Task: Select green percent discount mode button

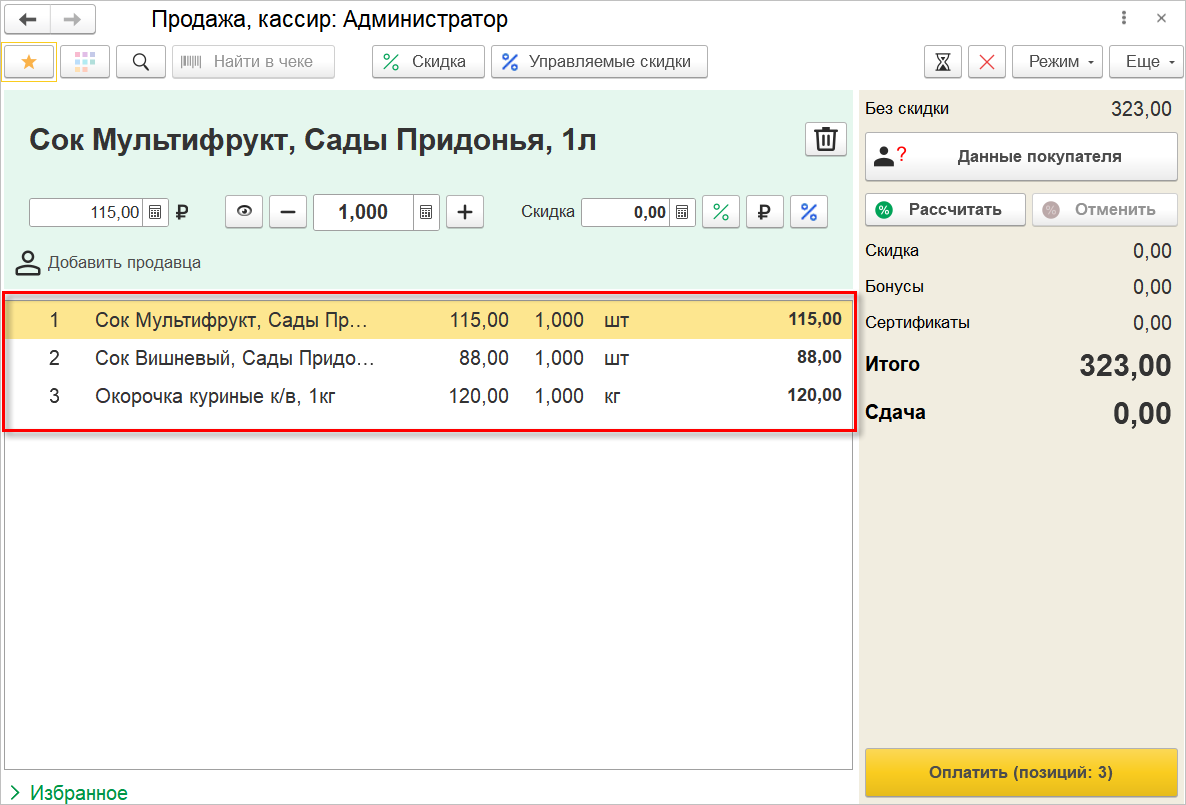Action: point(720,212)
